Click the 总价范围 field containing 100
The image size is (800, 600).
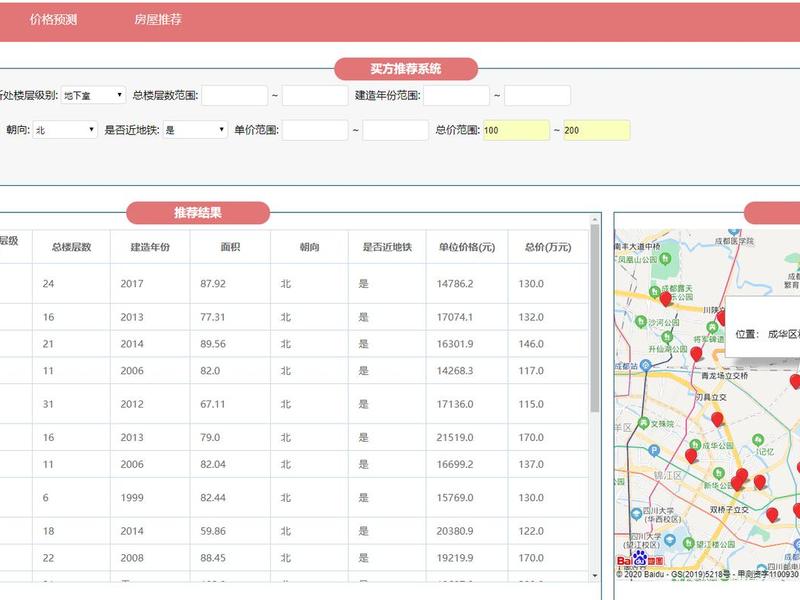pyautogui.click(x=516, y=130)
